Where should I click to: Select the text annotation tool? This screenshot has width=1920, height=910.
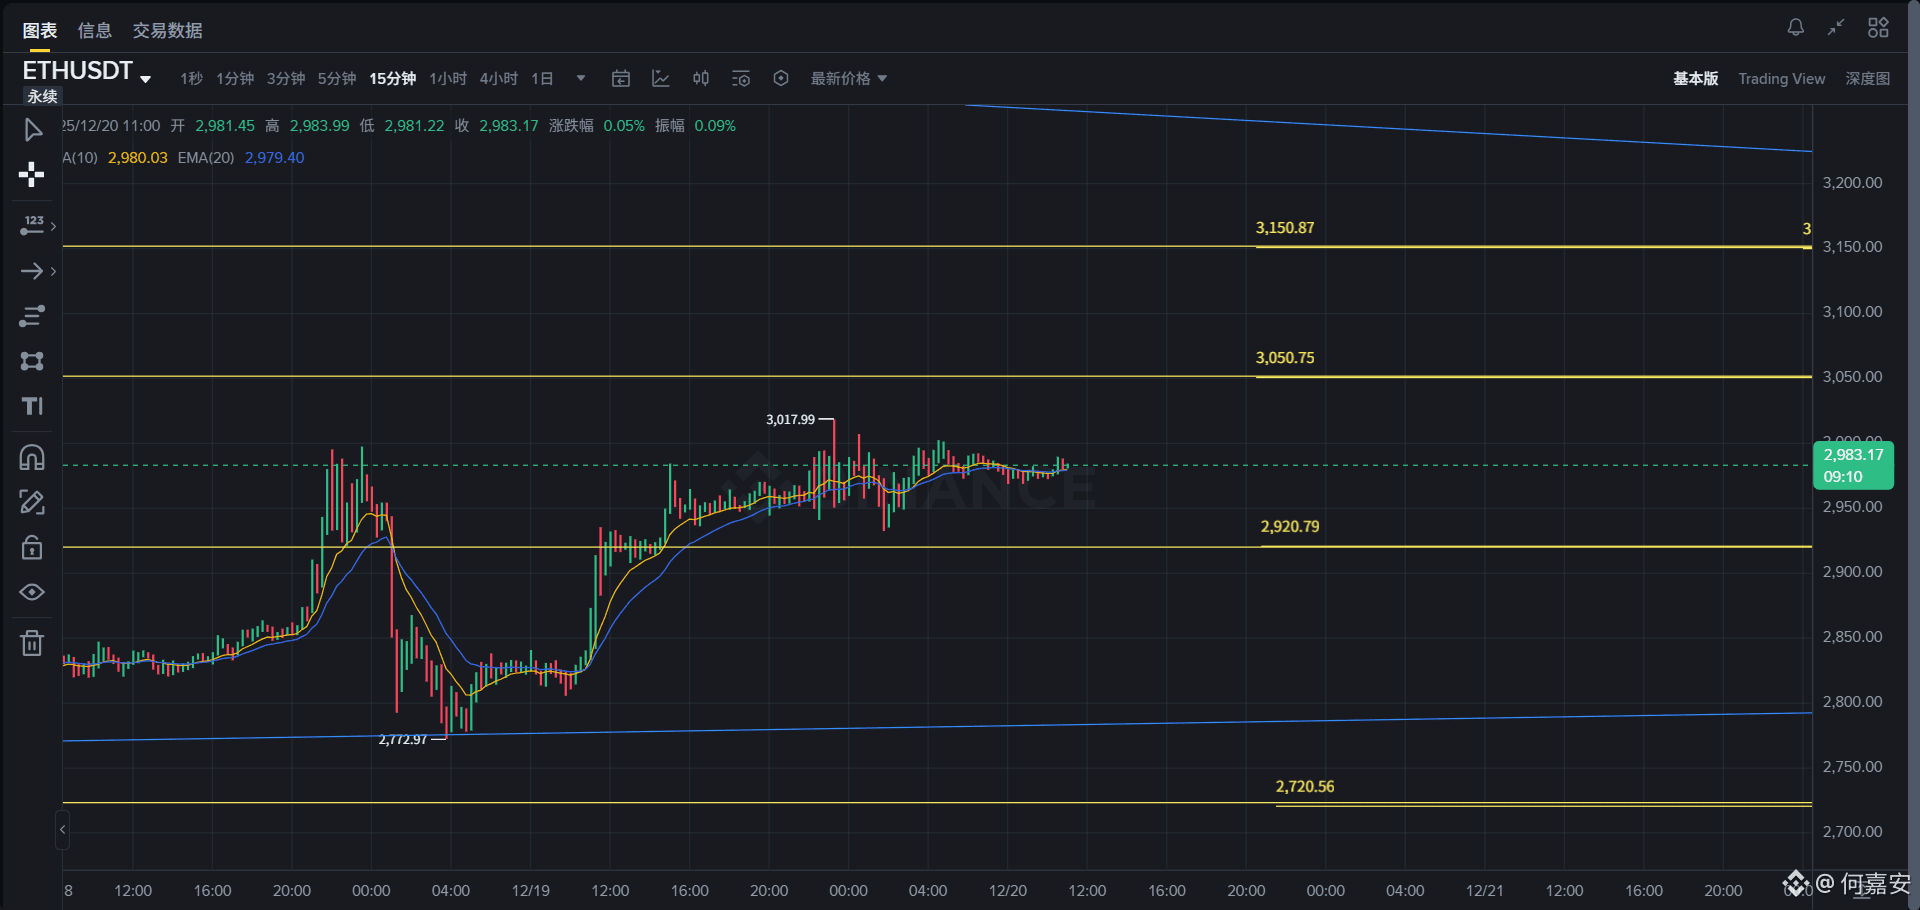click(x=32, y=406)
